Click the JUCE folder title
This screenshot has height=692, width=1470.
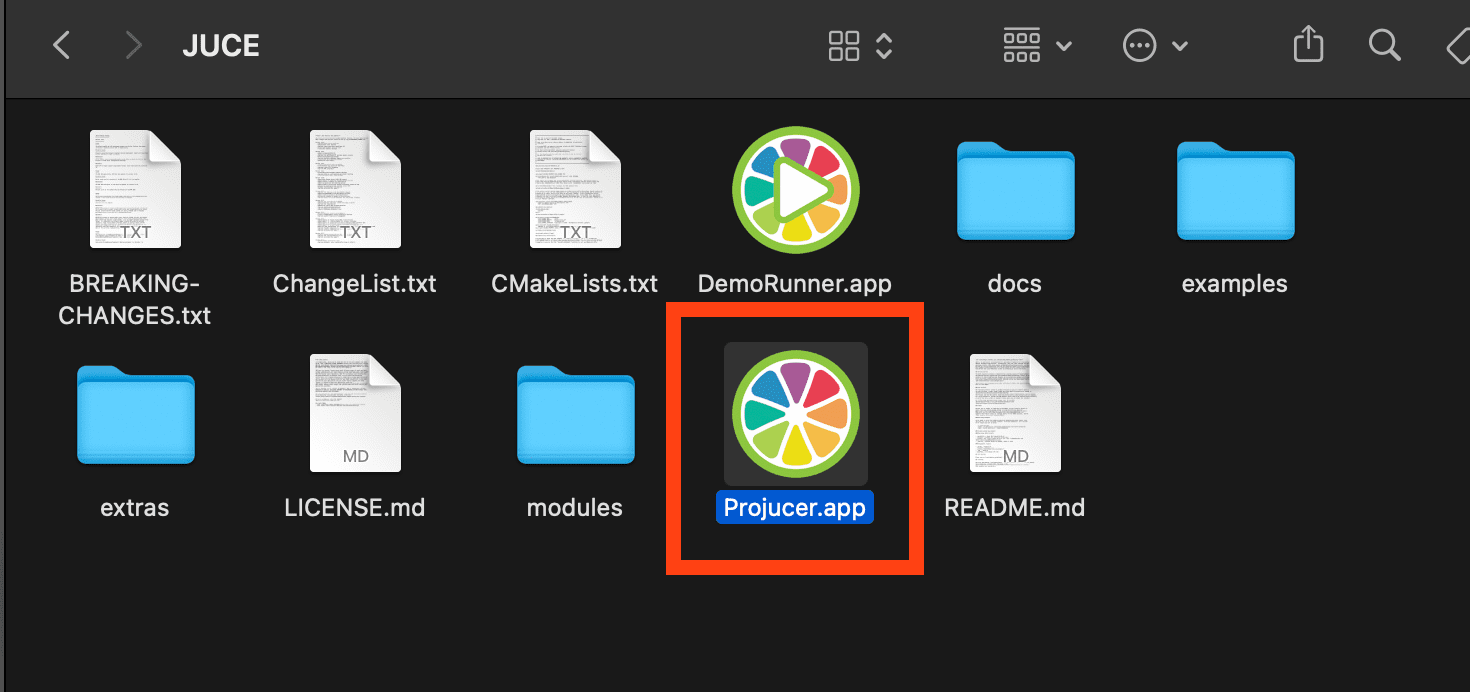[x=221, y=46]
